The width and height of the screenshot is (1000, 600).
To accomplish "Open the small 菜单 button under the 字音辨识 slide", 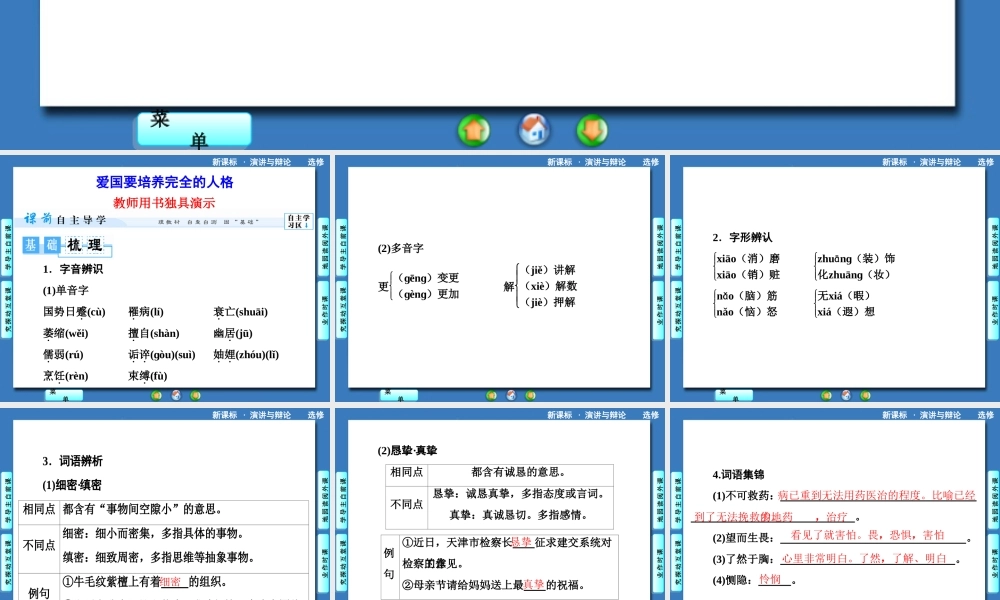I will [x=64, y=395].
